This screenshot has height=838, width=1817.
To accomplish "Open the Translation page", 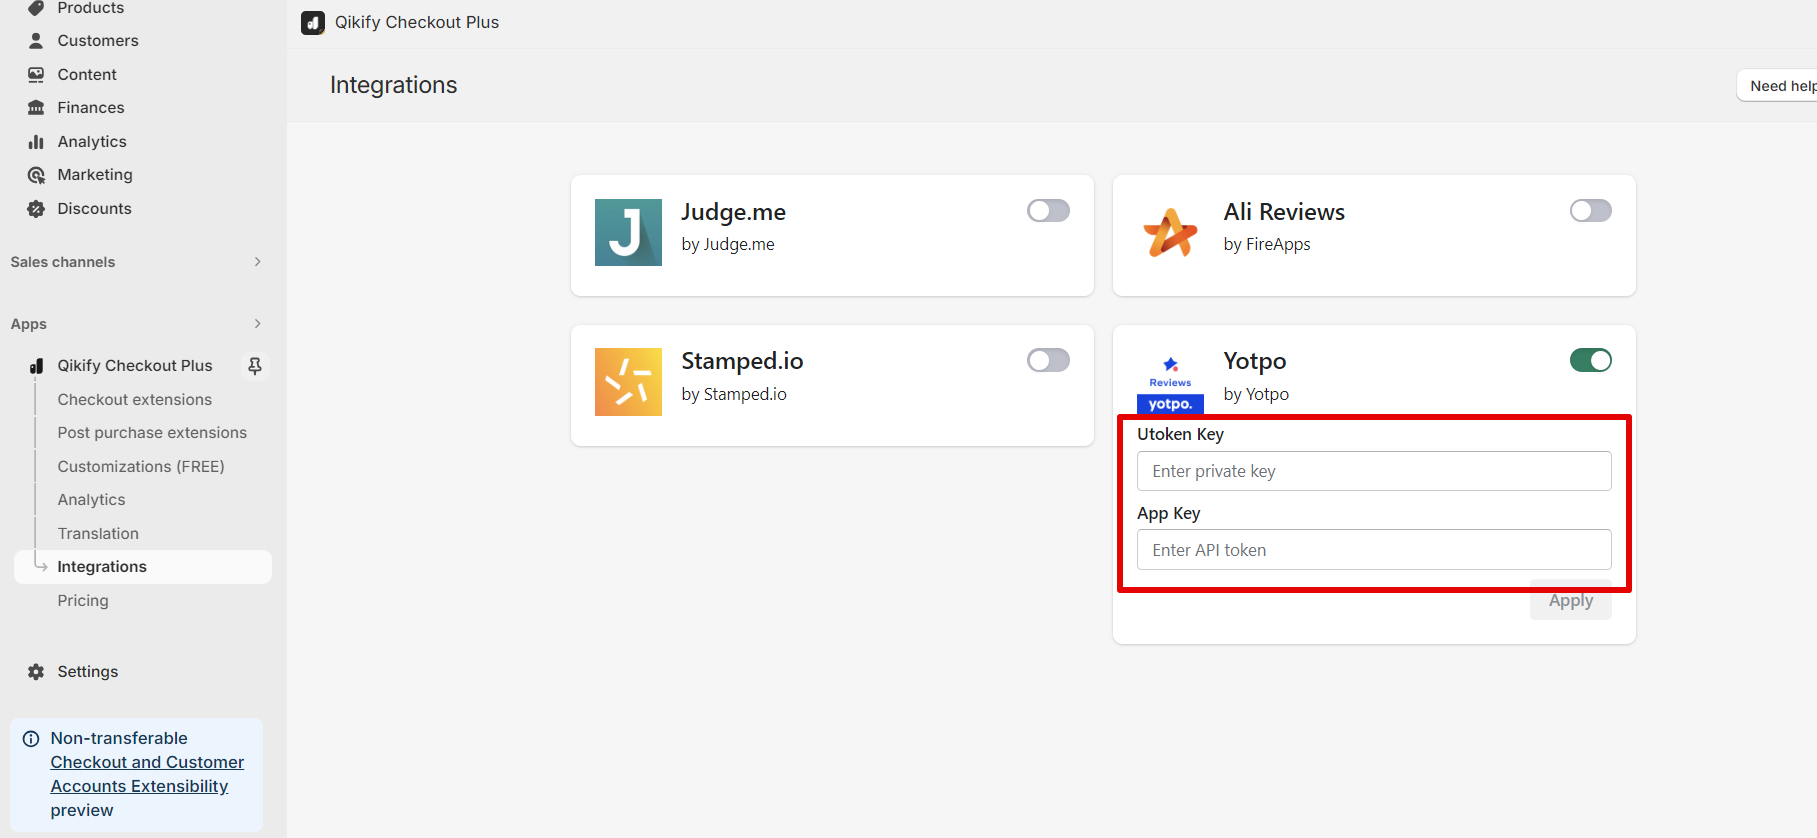I will click(x=98, y=534).
